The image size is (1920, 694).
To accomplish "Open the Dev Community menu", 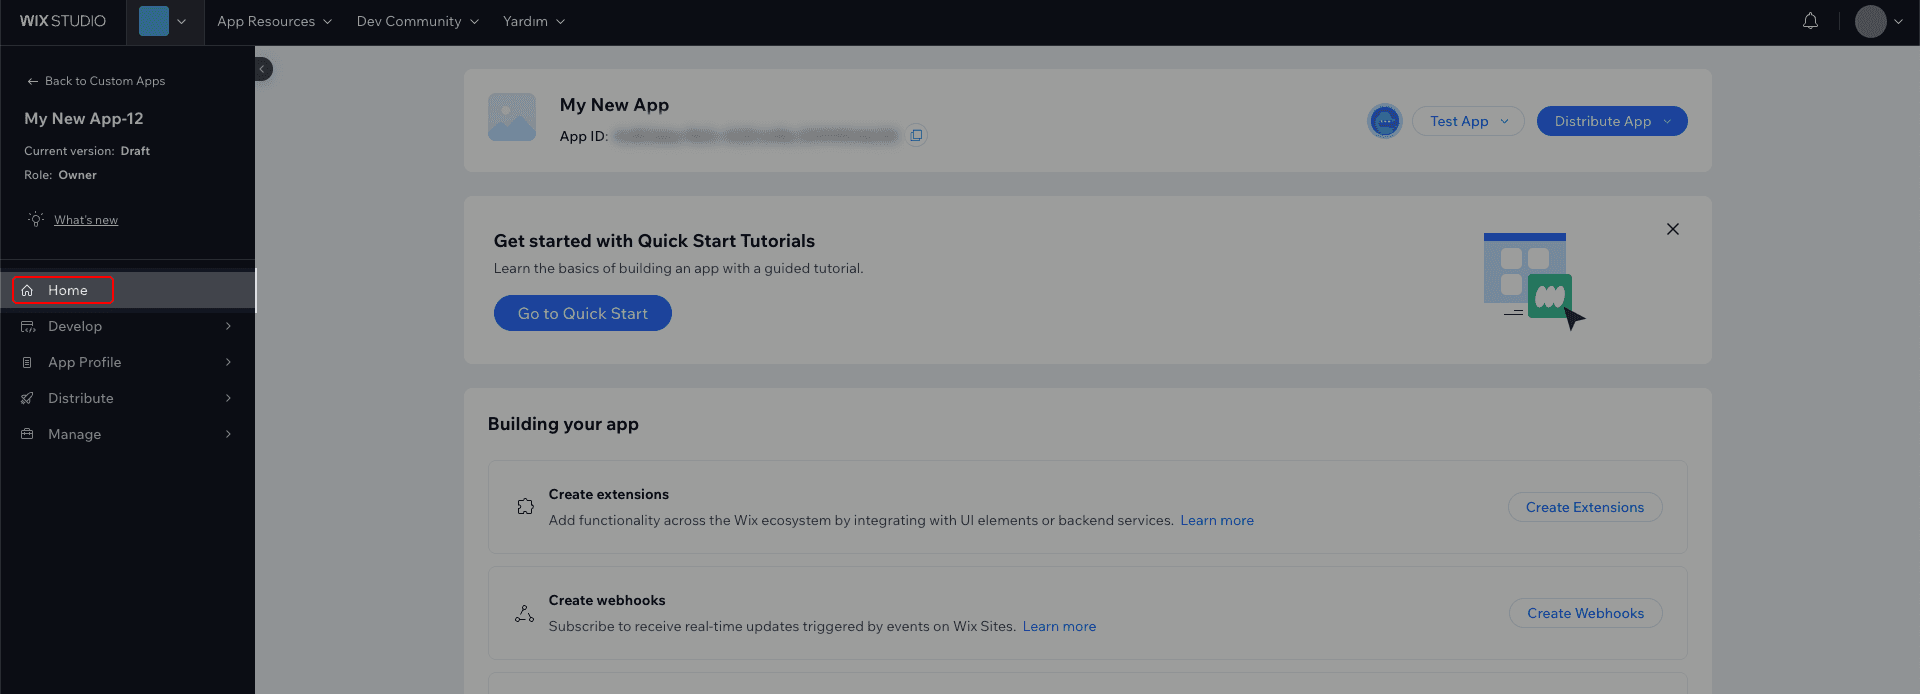I will click(x=417, y=21).
